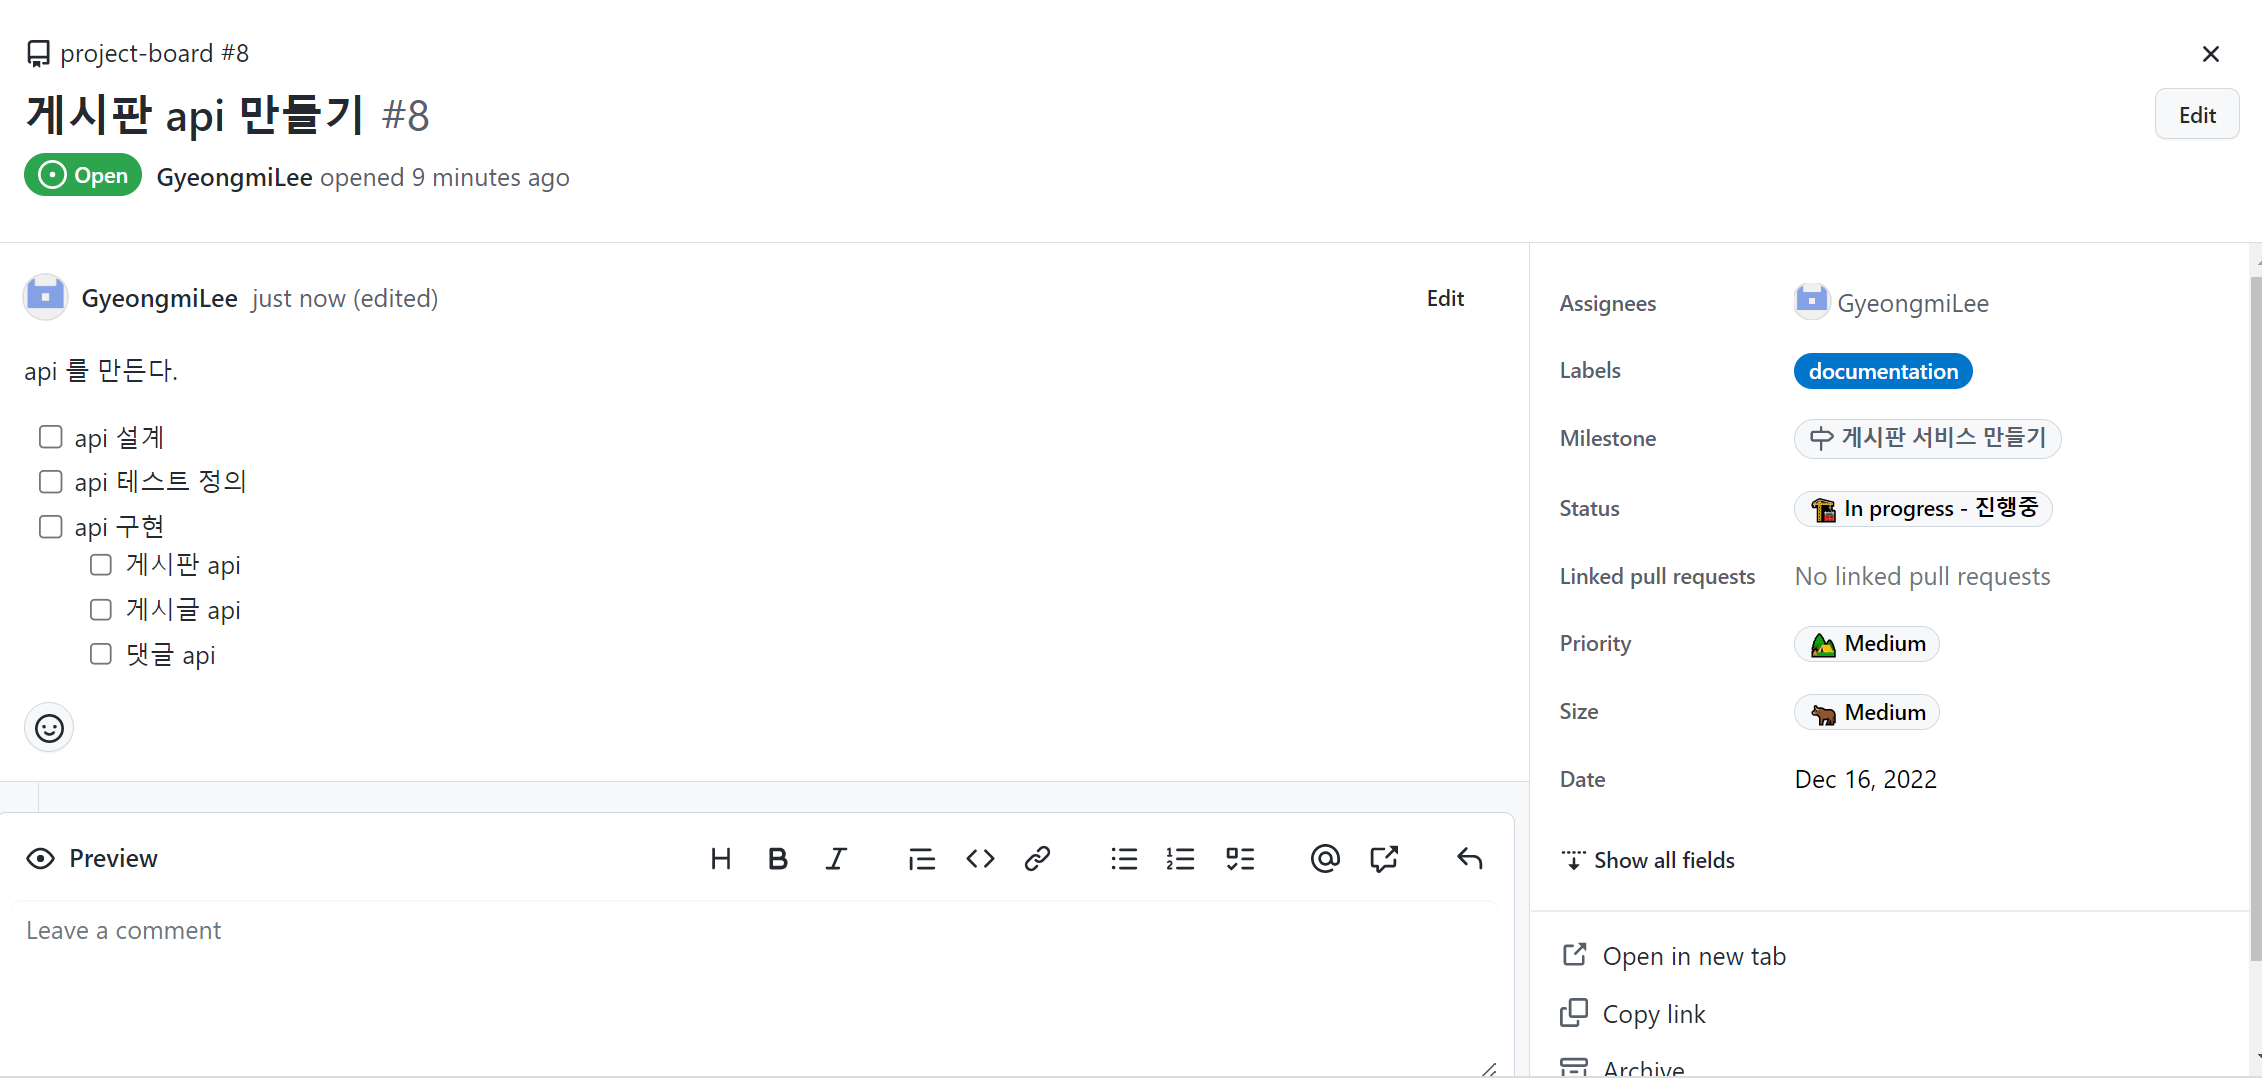Image resolution: width=2262 pixels, height=1083 pixels.
Task: Insert task list icon
Action: pyautogui.click(x=1240, y=859)
